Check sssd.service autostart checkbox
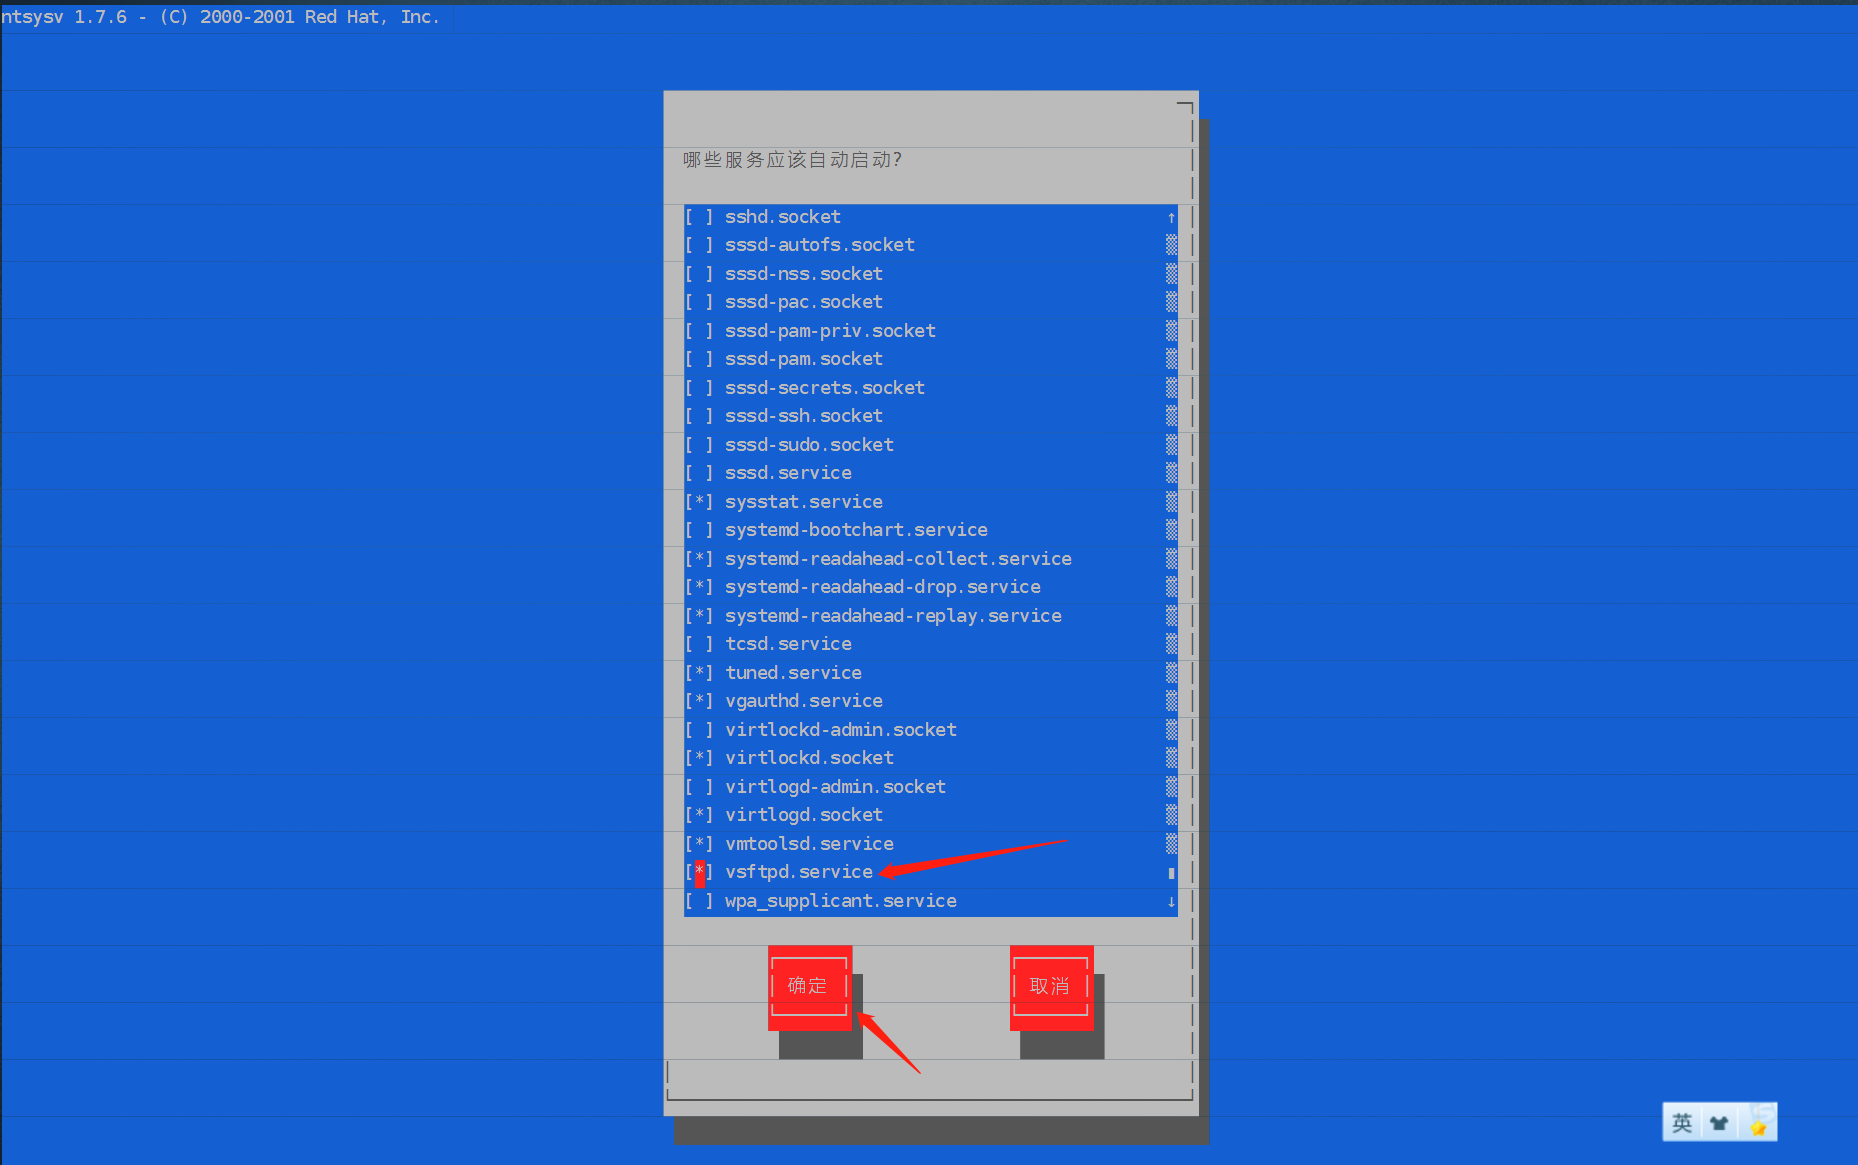Screen dimensions: 1858x1165 (x=699, y=472)
